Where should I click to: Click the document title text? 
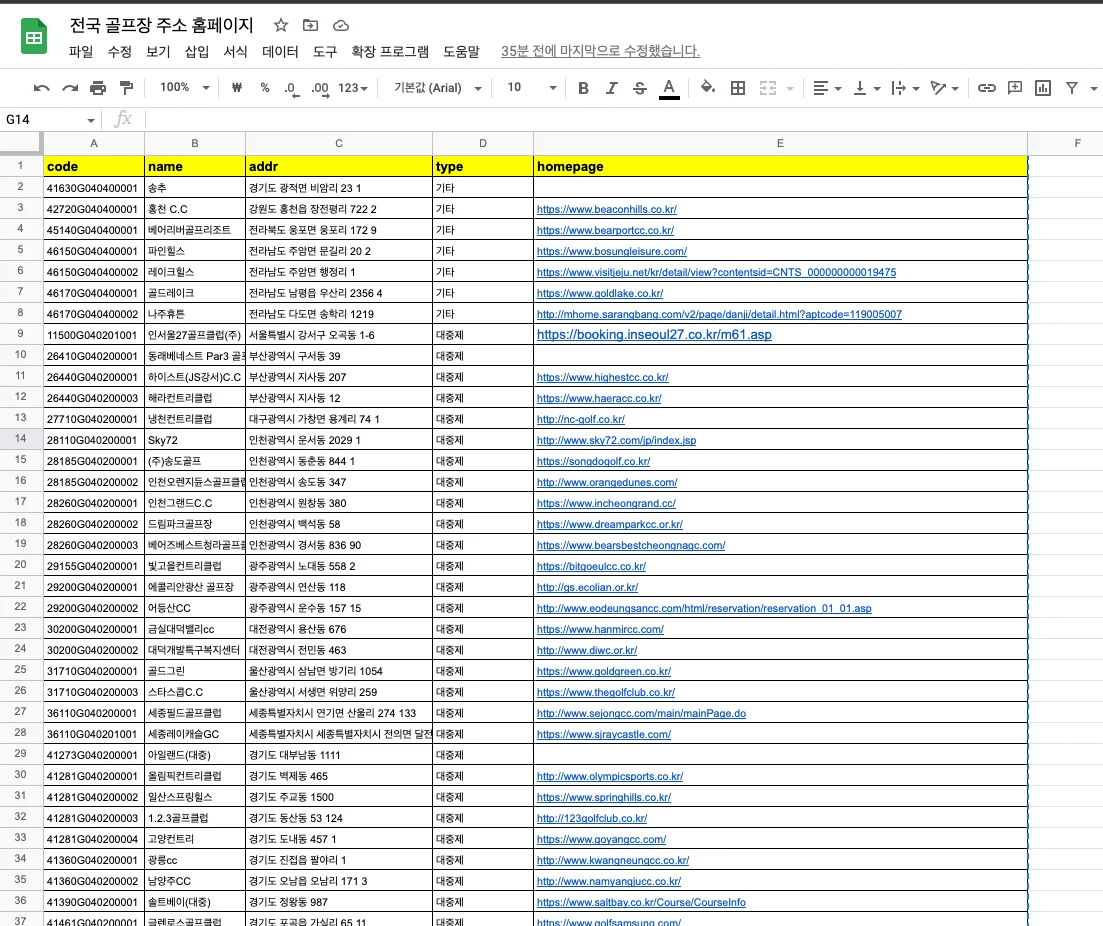[x=161, y=25]
